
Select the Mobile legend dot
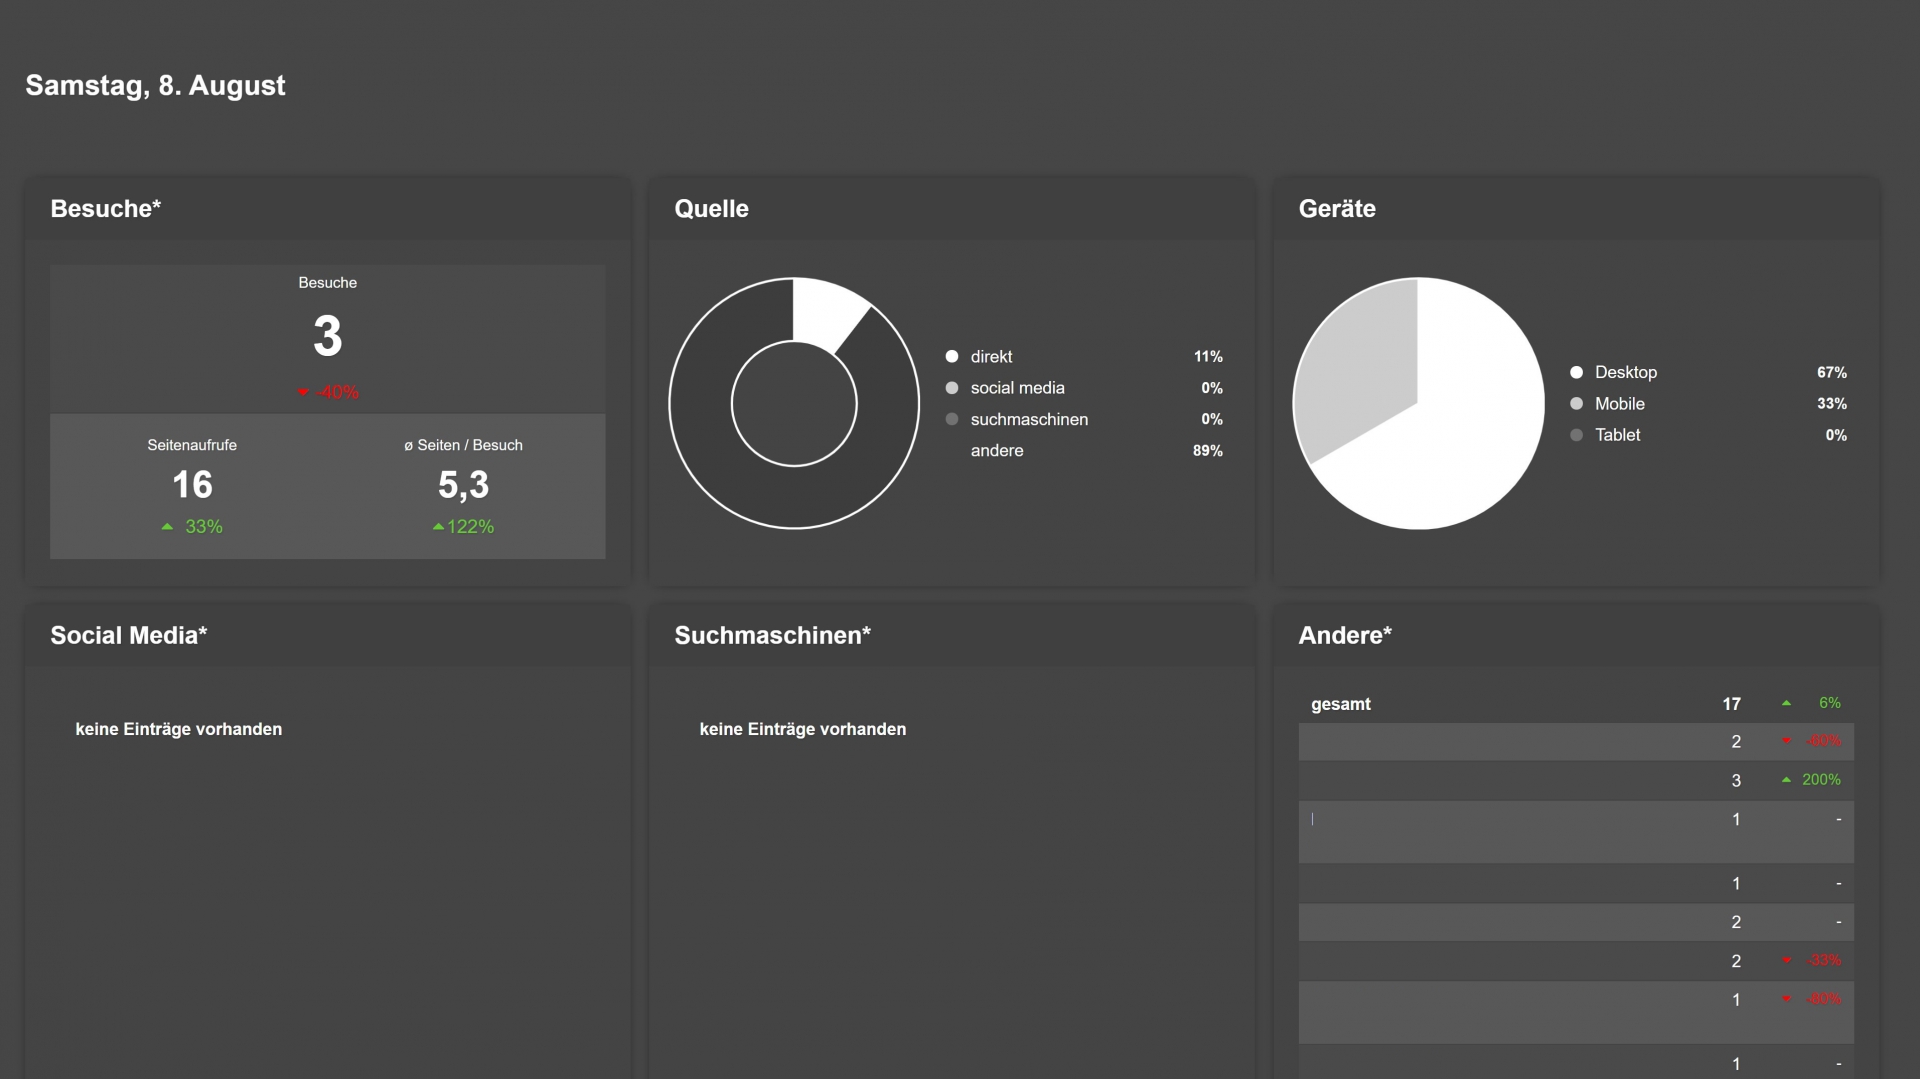tap(1576, 404)
